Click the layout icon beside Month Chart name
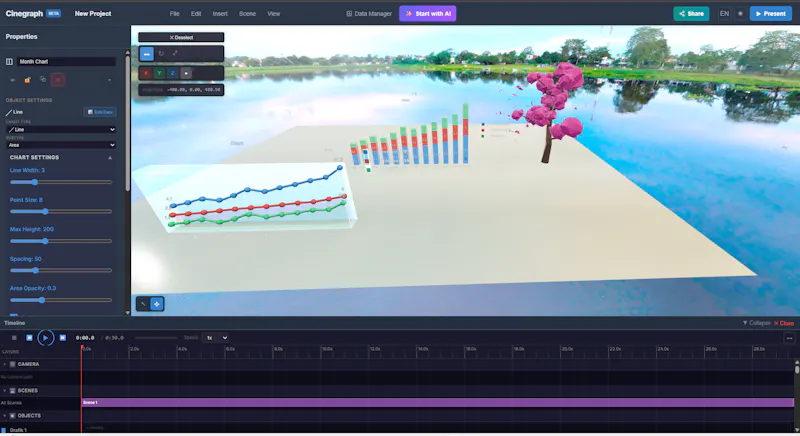 (x=9, y=62)
